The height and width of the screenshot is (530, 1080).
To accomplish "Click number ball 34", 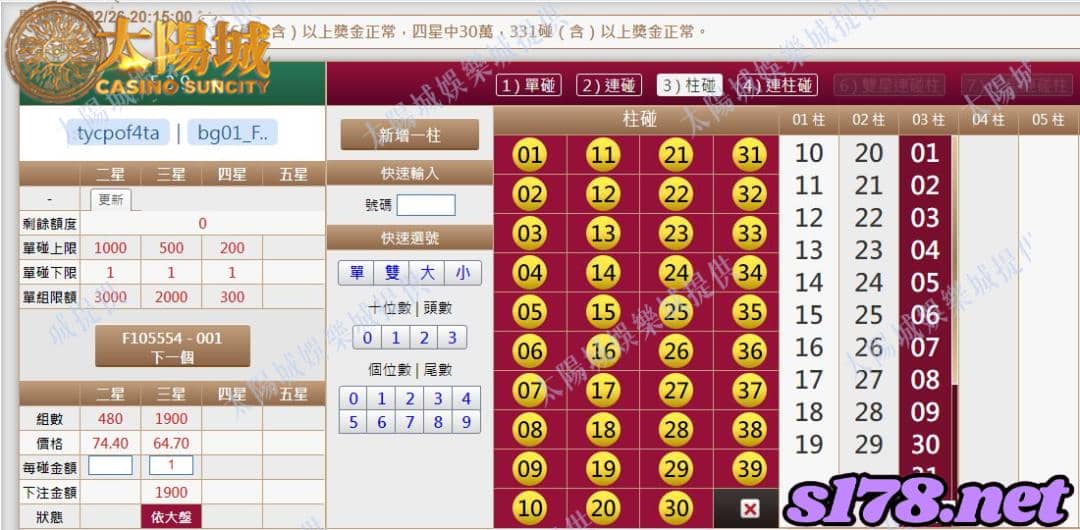I will coord(749,273).
